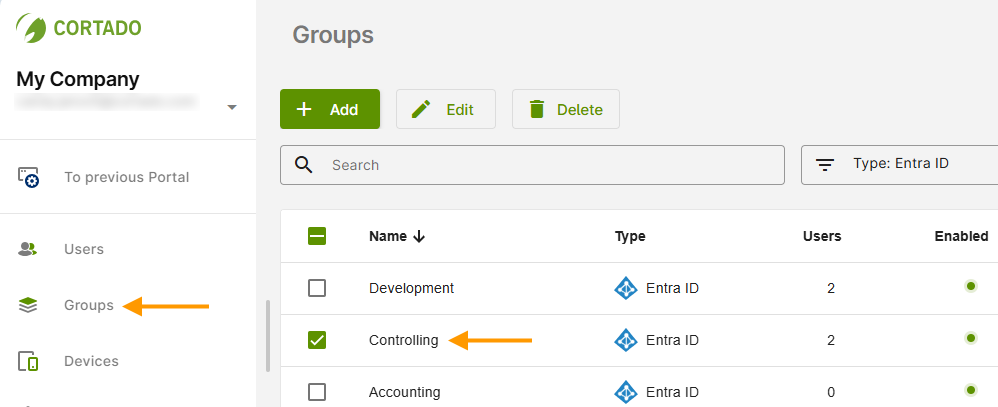Viewport: 998px width, 407px height.
Task: Click the My Company title
Action: coord(78,80)
